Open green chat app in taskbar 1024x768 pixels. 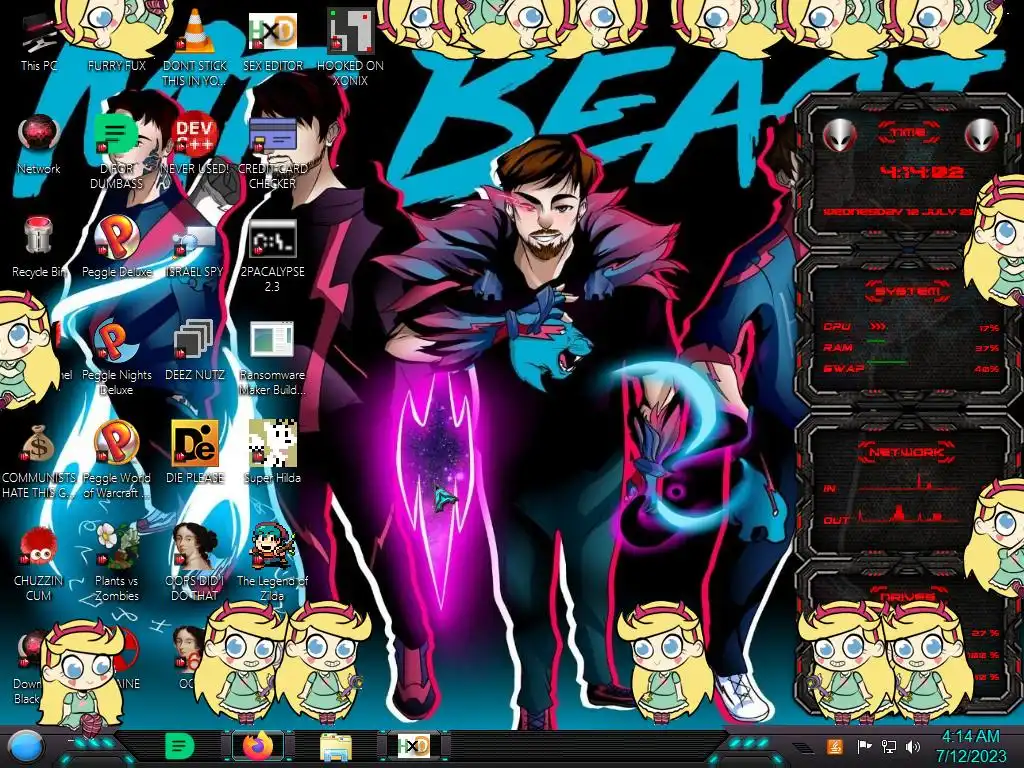[x=179, y=746]
